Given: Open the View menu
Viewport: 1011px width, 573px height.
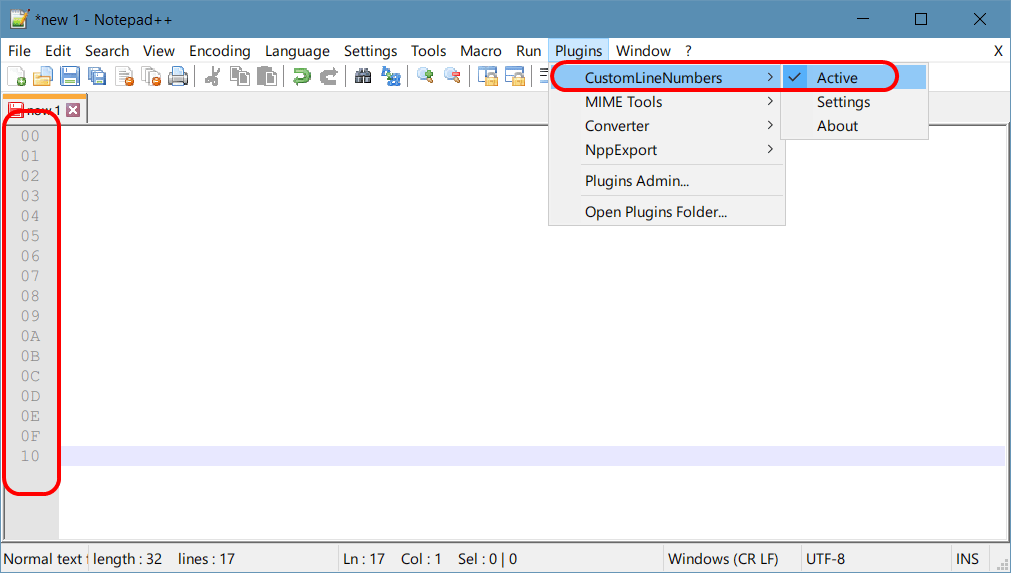Looking at the screenshot, I should click(x=159, y=51).
